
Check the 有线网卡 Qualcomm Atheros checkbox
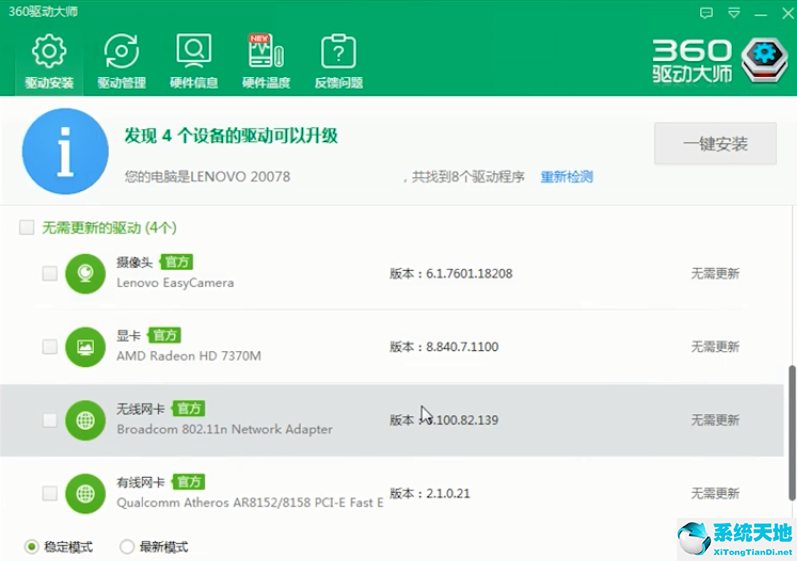(x=50, y=493)
